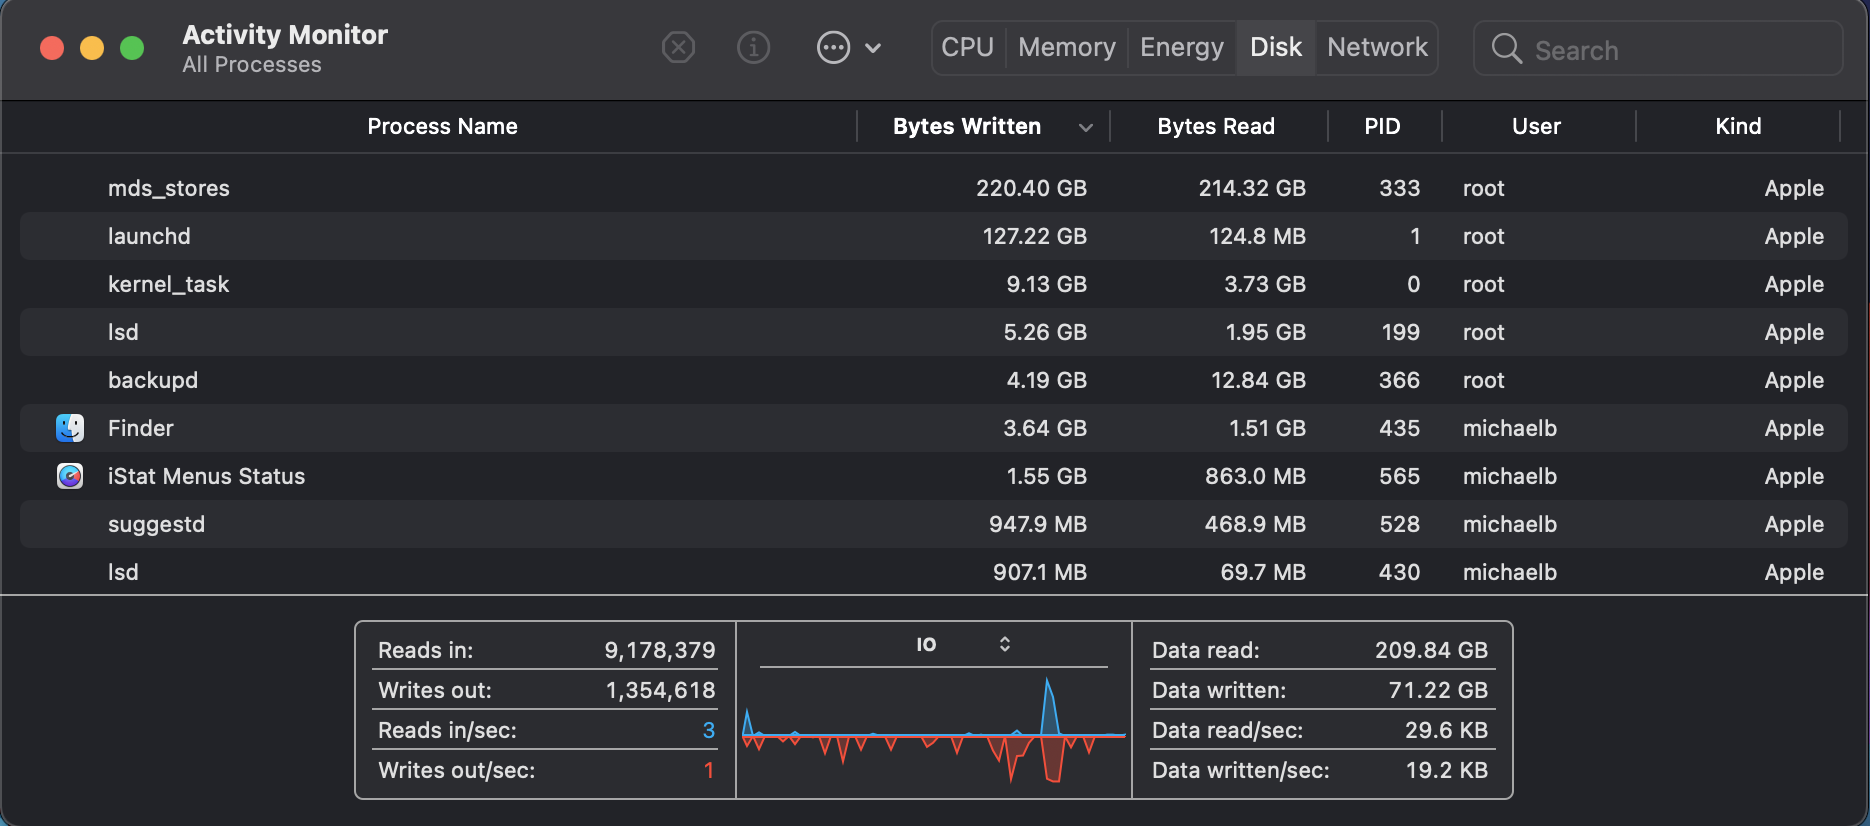1870x826 pixels.
Task: Click the stop process X icon
Action: (x=678, y=47)
